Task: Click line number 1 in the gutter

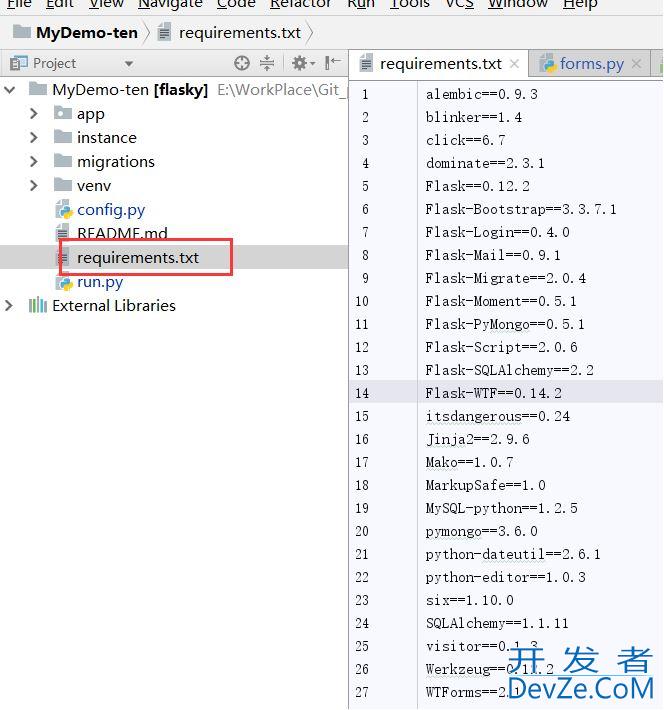Action: coord(365,94)
